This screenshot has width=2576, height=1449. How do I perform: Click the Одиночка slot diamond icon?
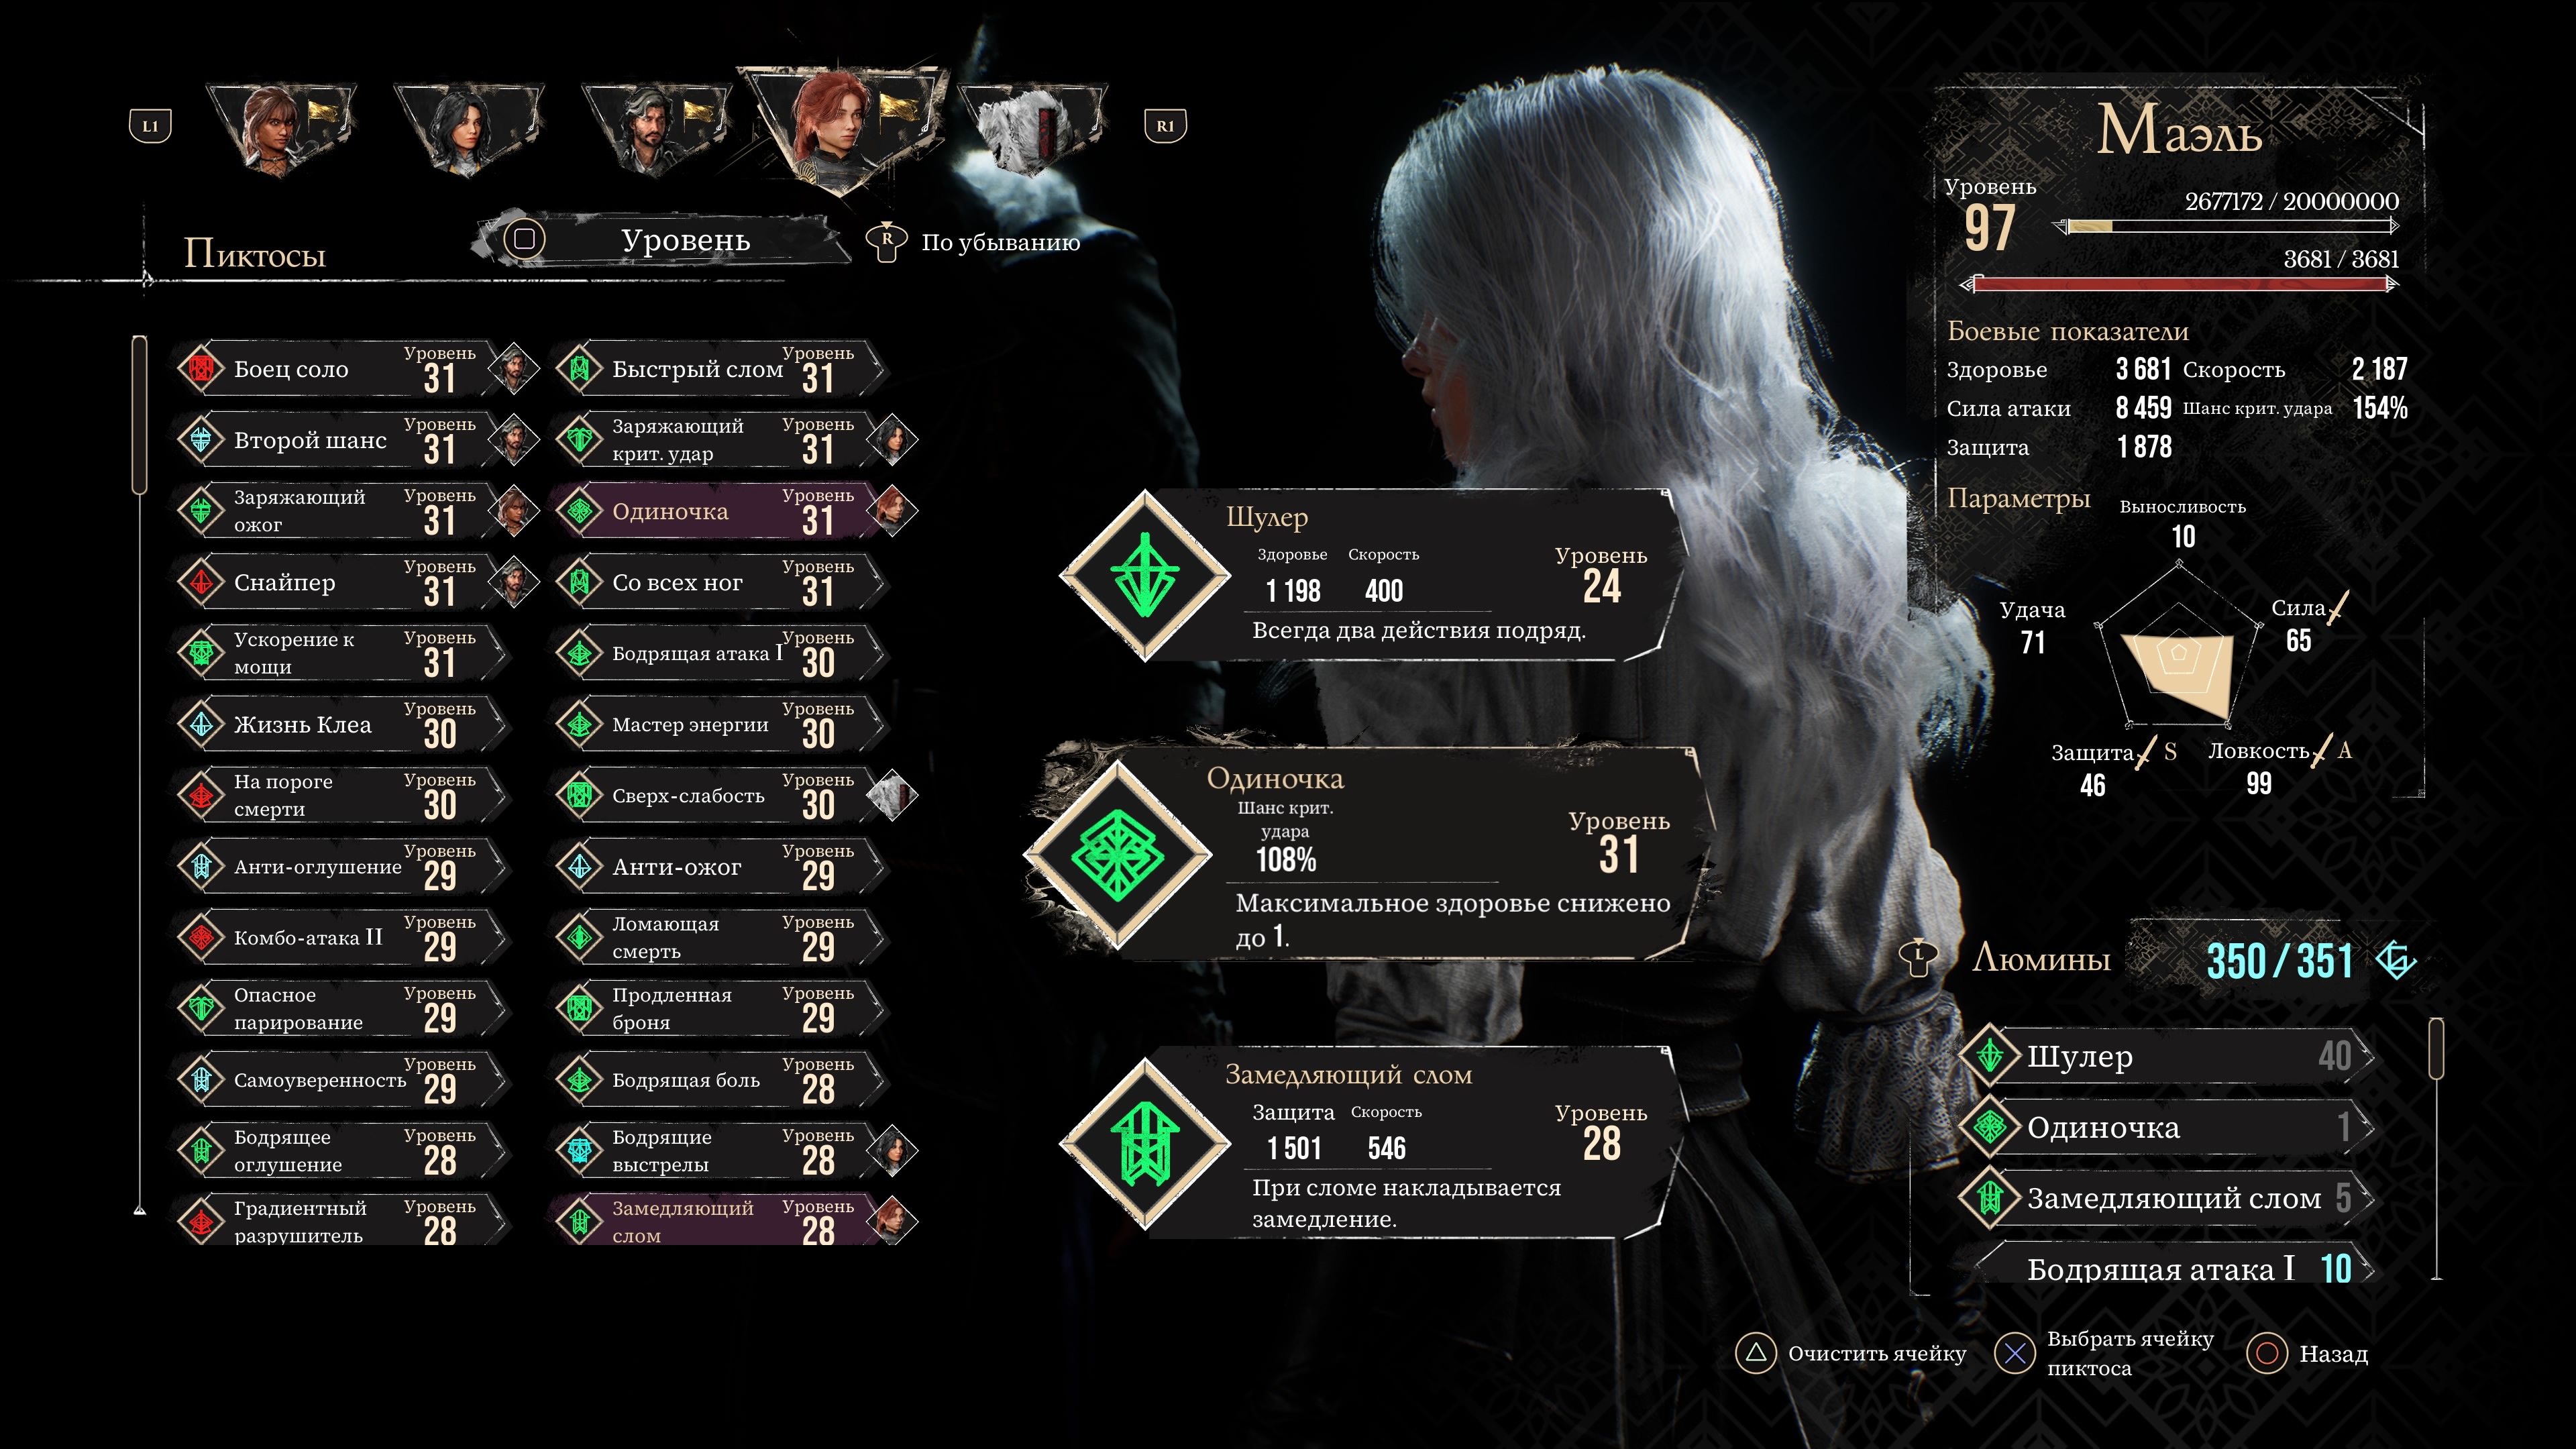coord(1117,855)
